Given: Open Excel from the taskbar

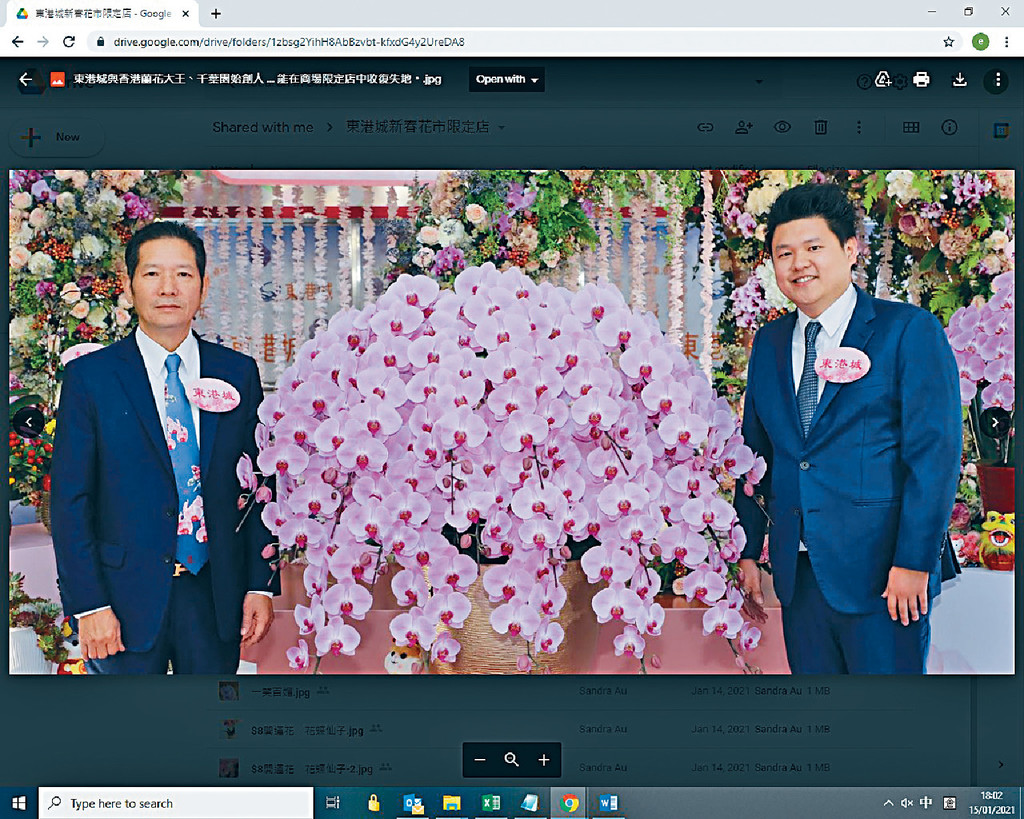Looking at the screenshot, I should click(x=491, y=803).
